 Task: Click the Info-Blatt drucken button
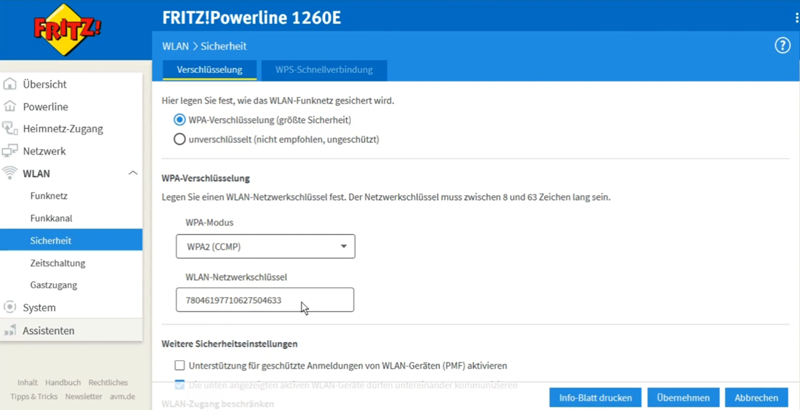click(x=595, y=397)
